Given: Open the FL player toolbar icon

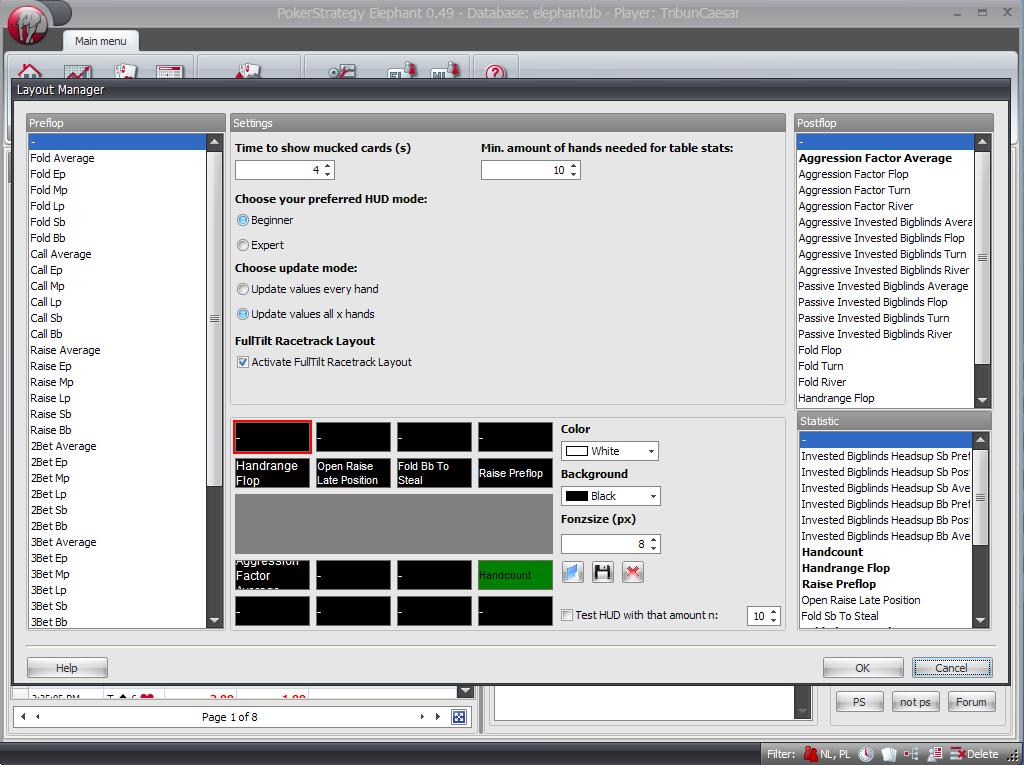Looking at the screenshot, I should [x=402, y=70].
